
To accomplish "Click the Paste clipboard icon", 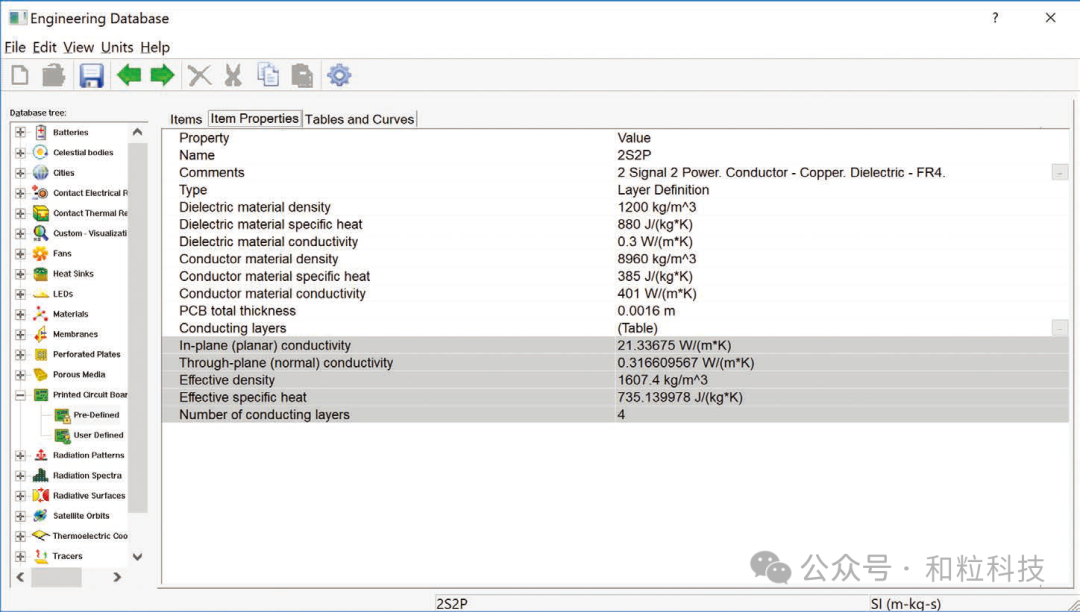I will (x=302, y=75).
